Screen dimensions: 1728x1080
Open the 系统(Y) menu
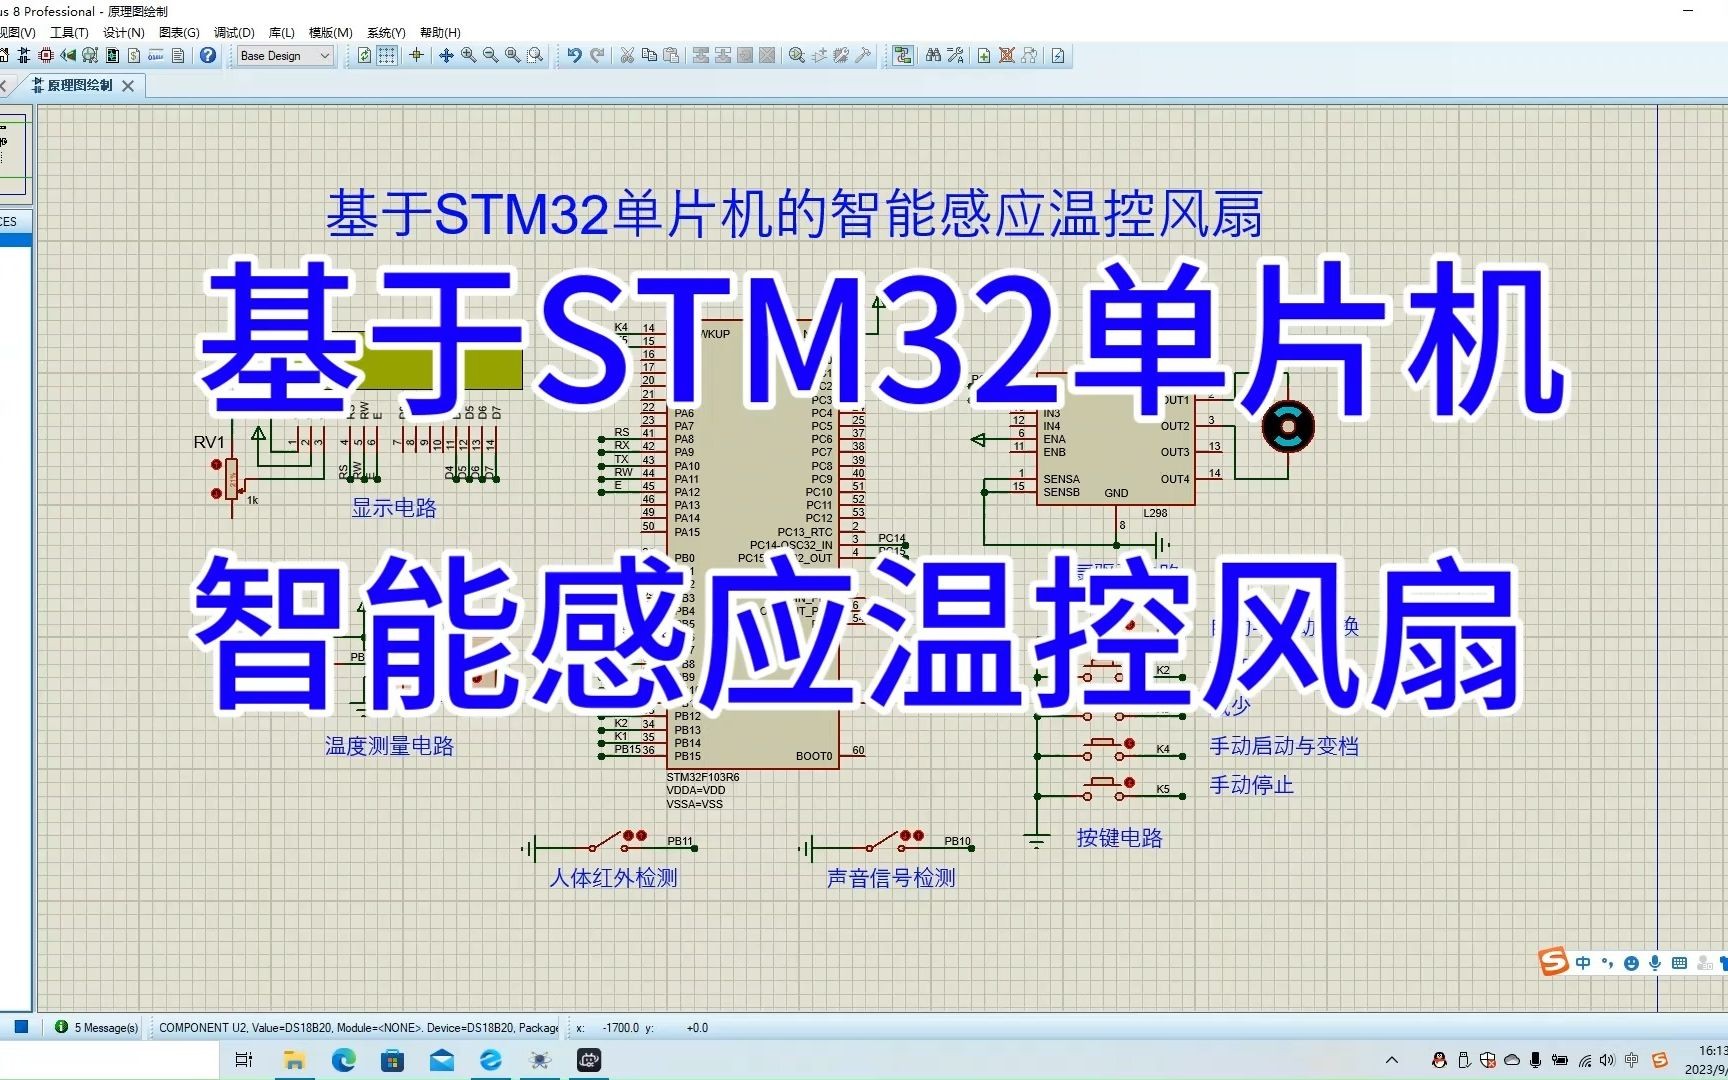click(x=386, y=32)
